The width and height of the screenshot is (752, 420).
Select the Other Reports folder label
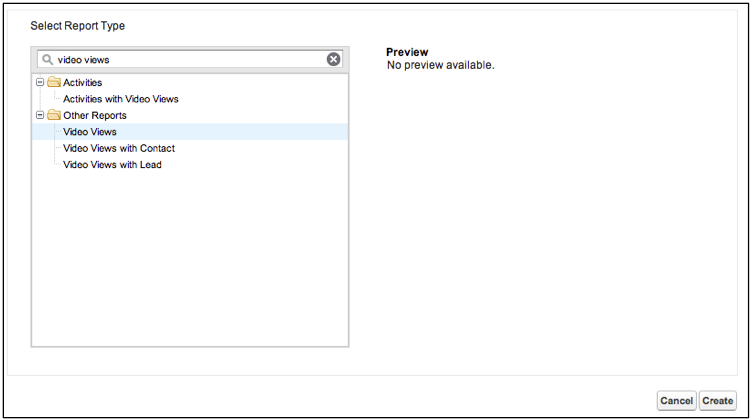point(95,116)
